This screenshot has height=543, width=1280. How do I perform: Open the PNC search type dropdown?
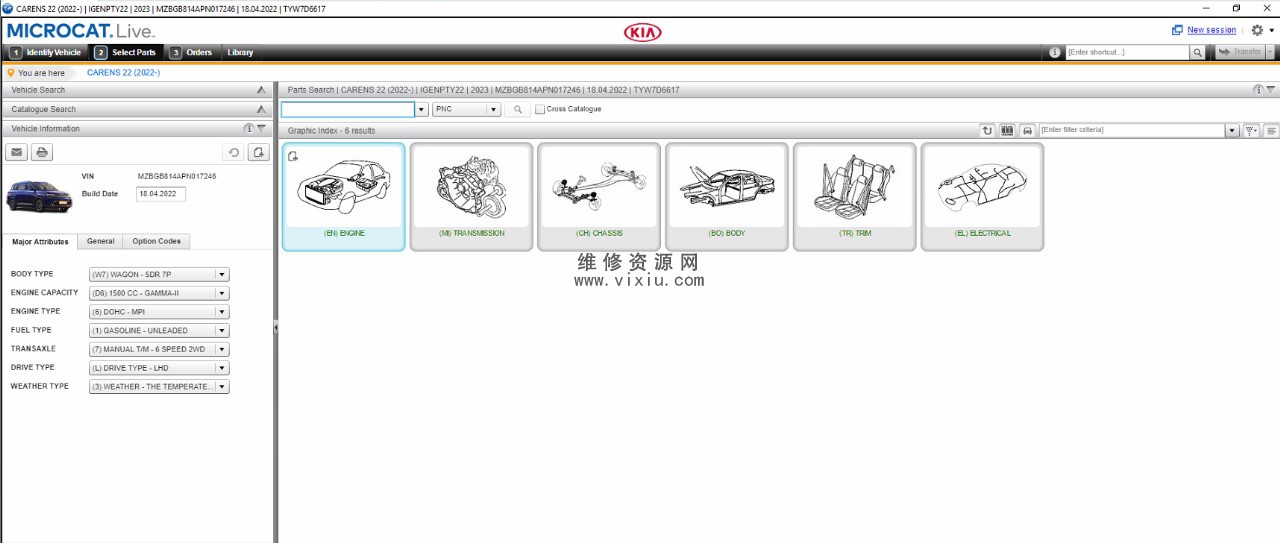[494, 109]
